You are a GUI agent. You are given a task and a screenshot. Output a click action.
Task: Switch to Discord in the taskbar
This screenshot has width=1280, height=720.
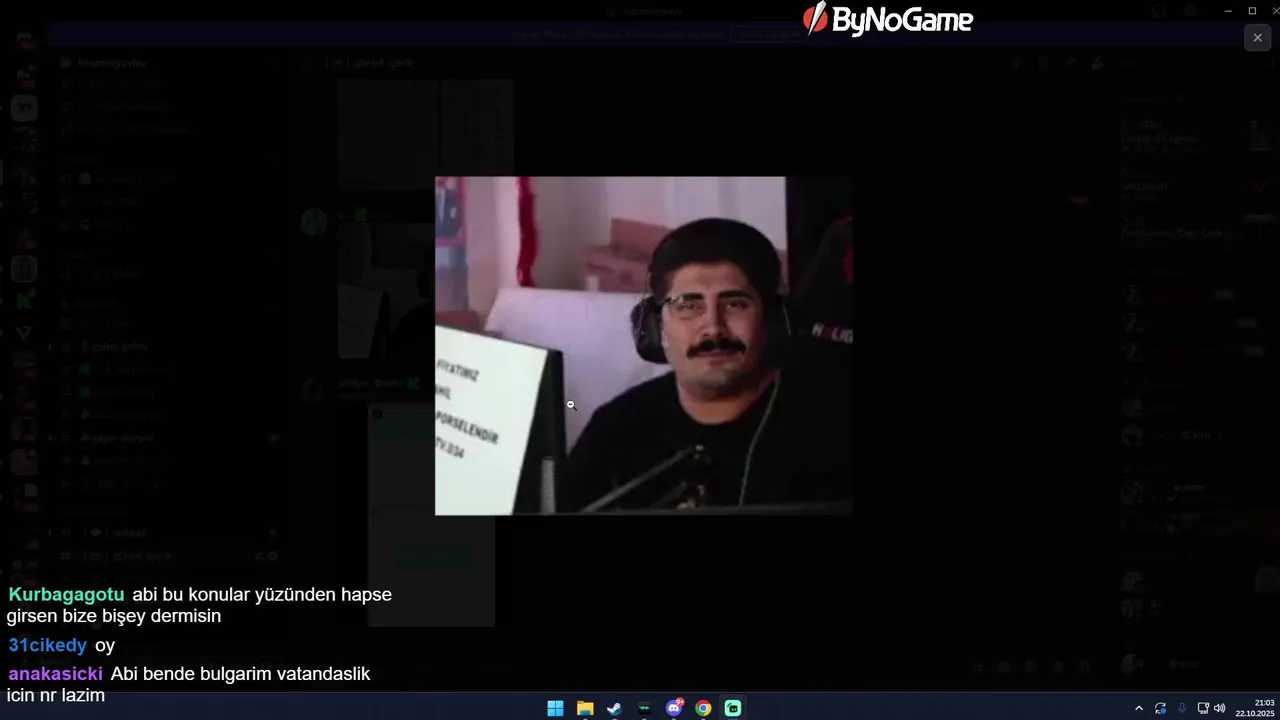click(674, 708)
